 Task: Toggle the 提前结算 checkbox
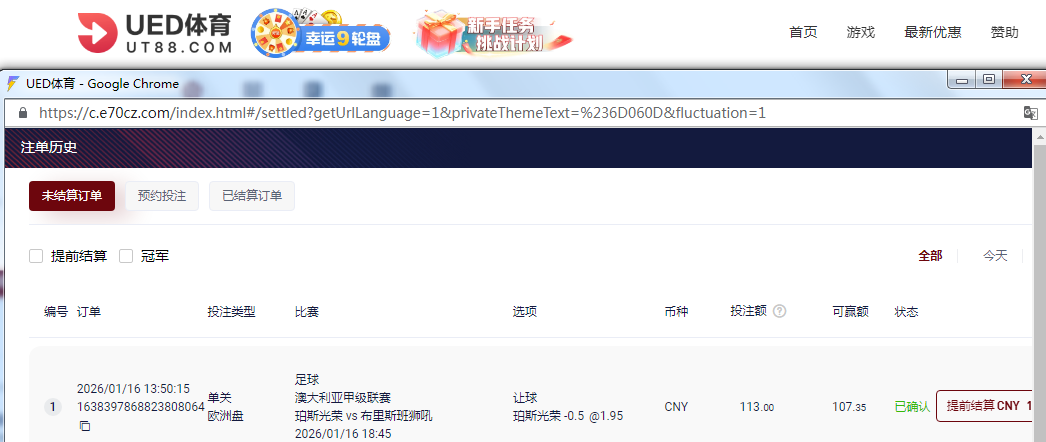coord(36,256)
